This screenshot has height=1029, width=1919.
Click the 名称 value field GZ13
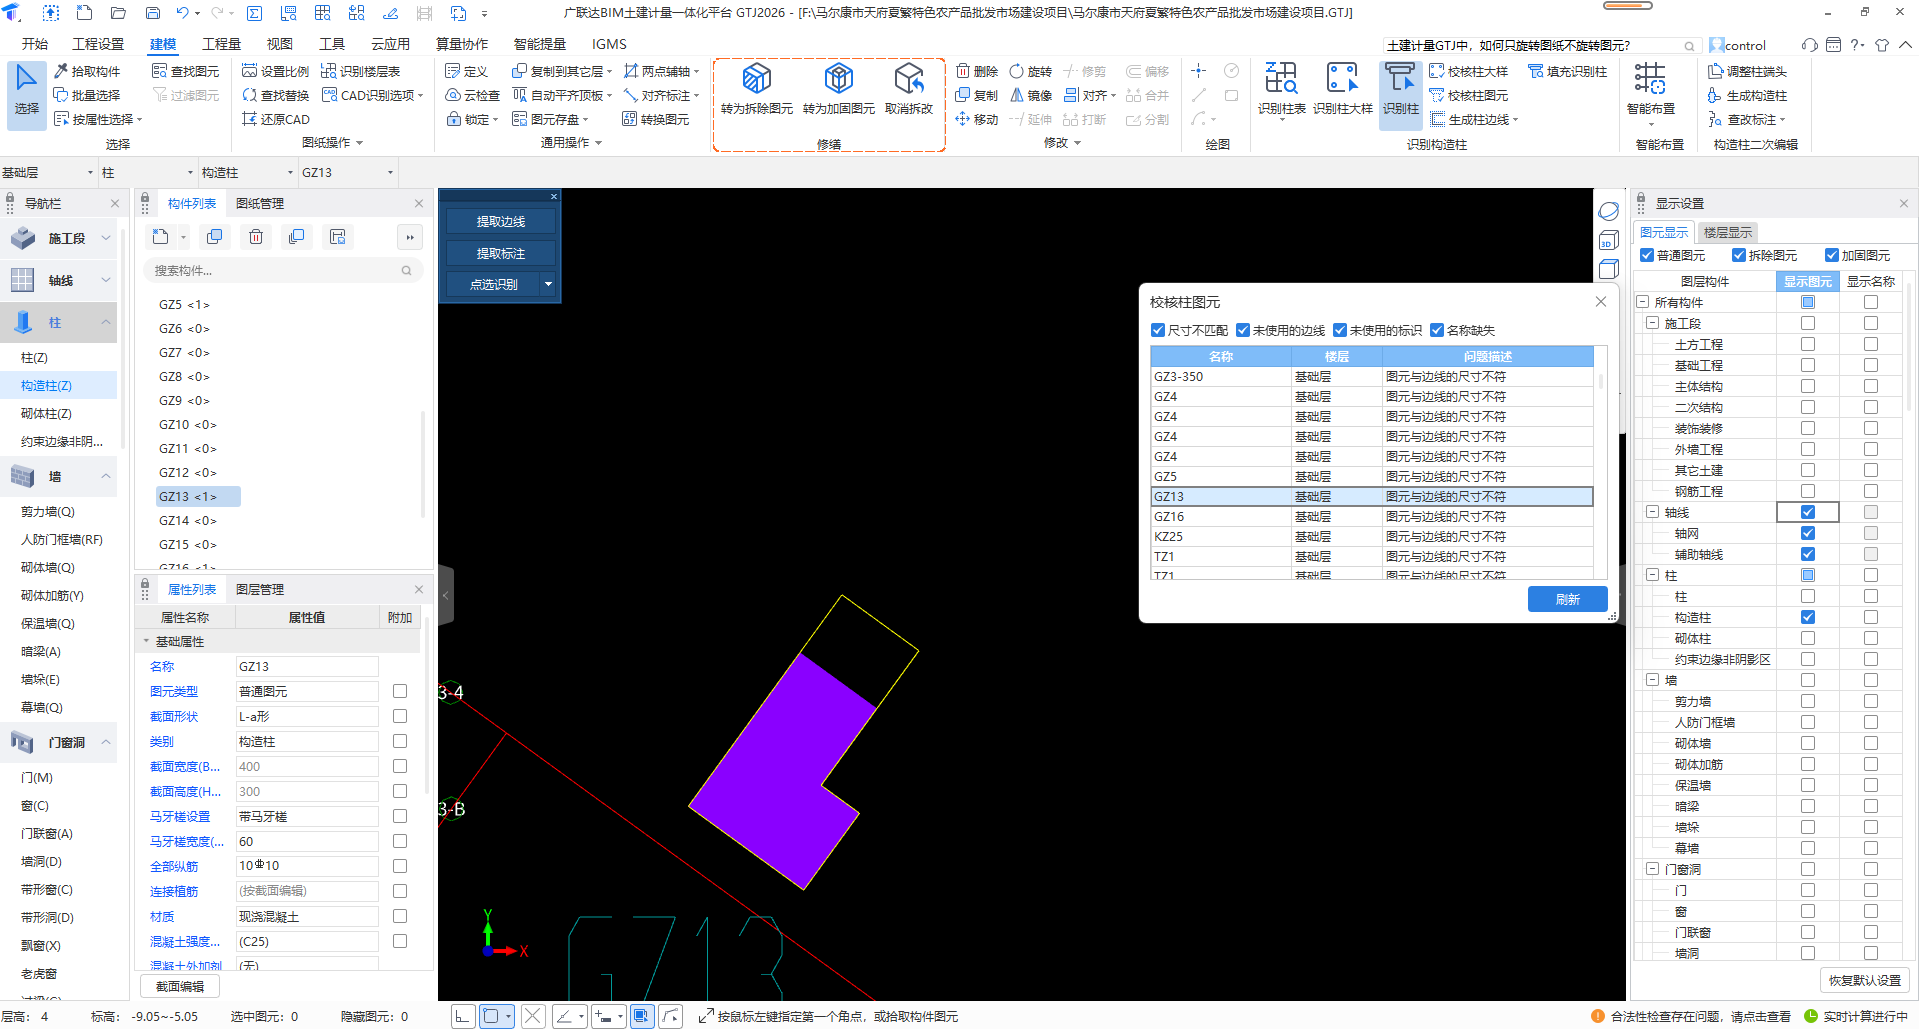pyautogui.click(x=306, y=666)
